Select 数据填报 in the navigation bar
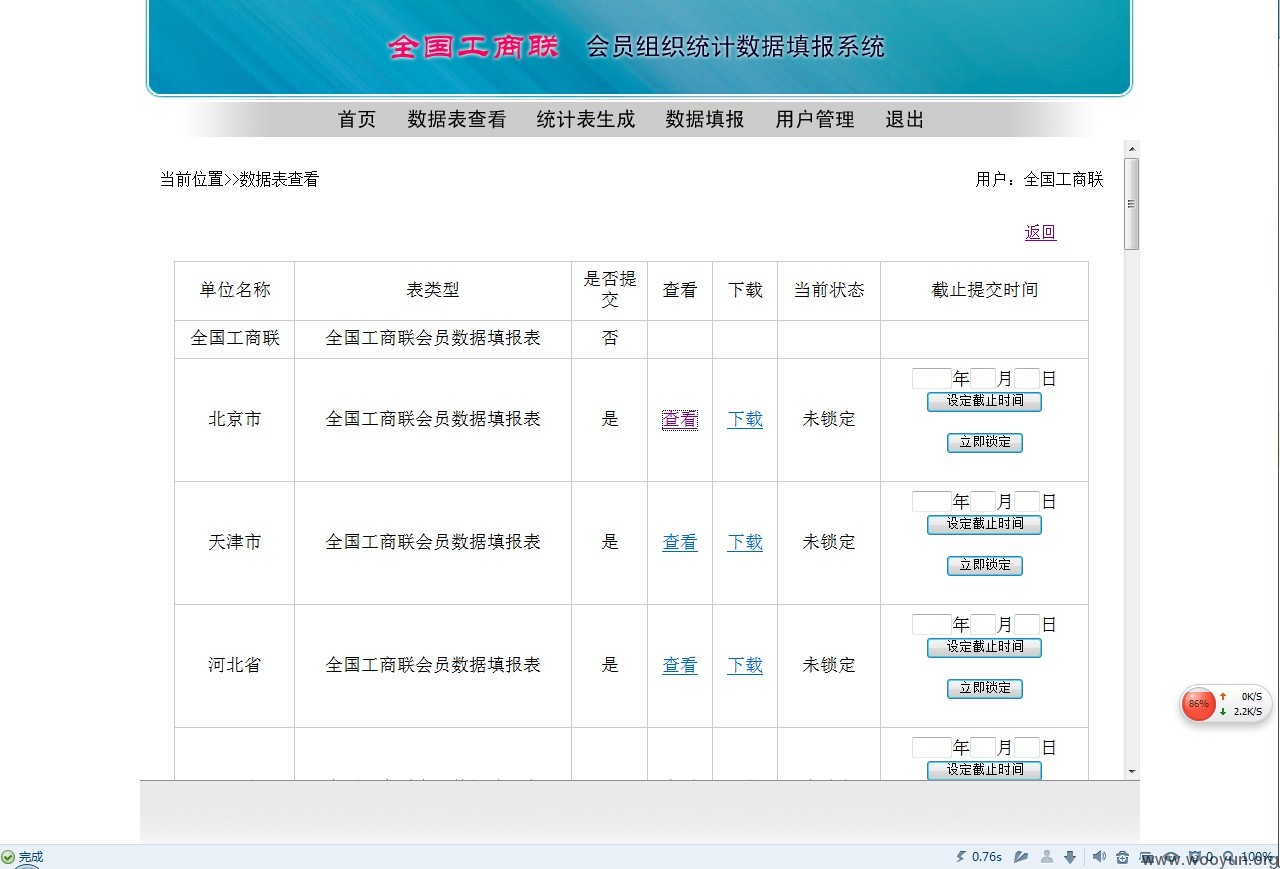This screenshot has height=869, width=1280. pyautogui.click(x=705, y=119)
